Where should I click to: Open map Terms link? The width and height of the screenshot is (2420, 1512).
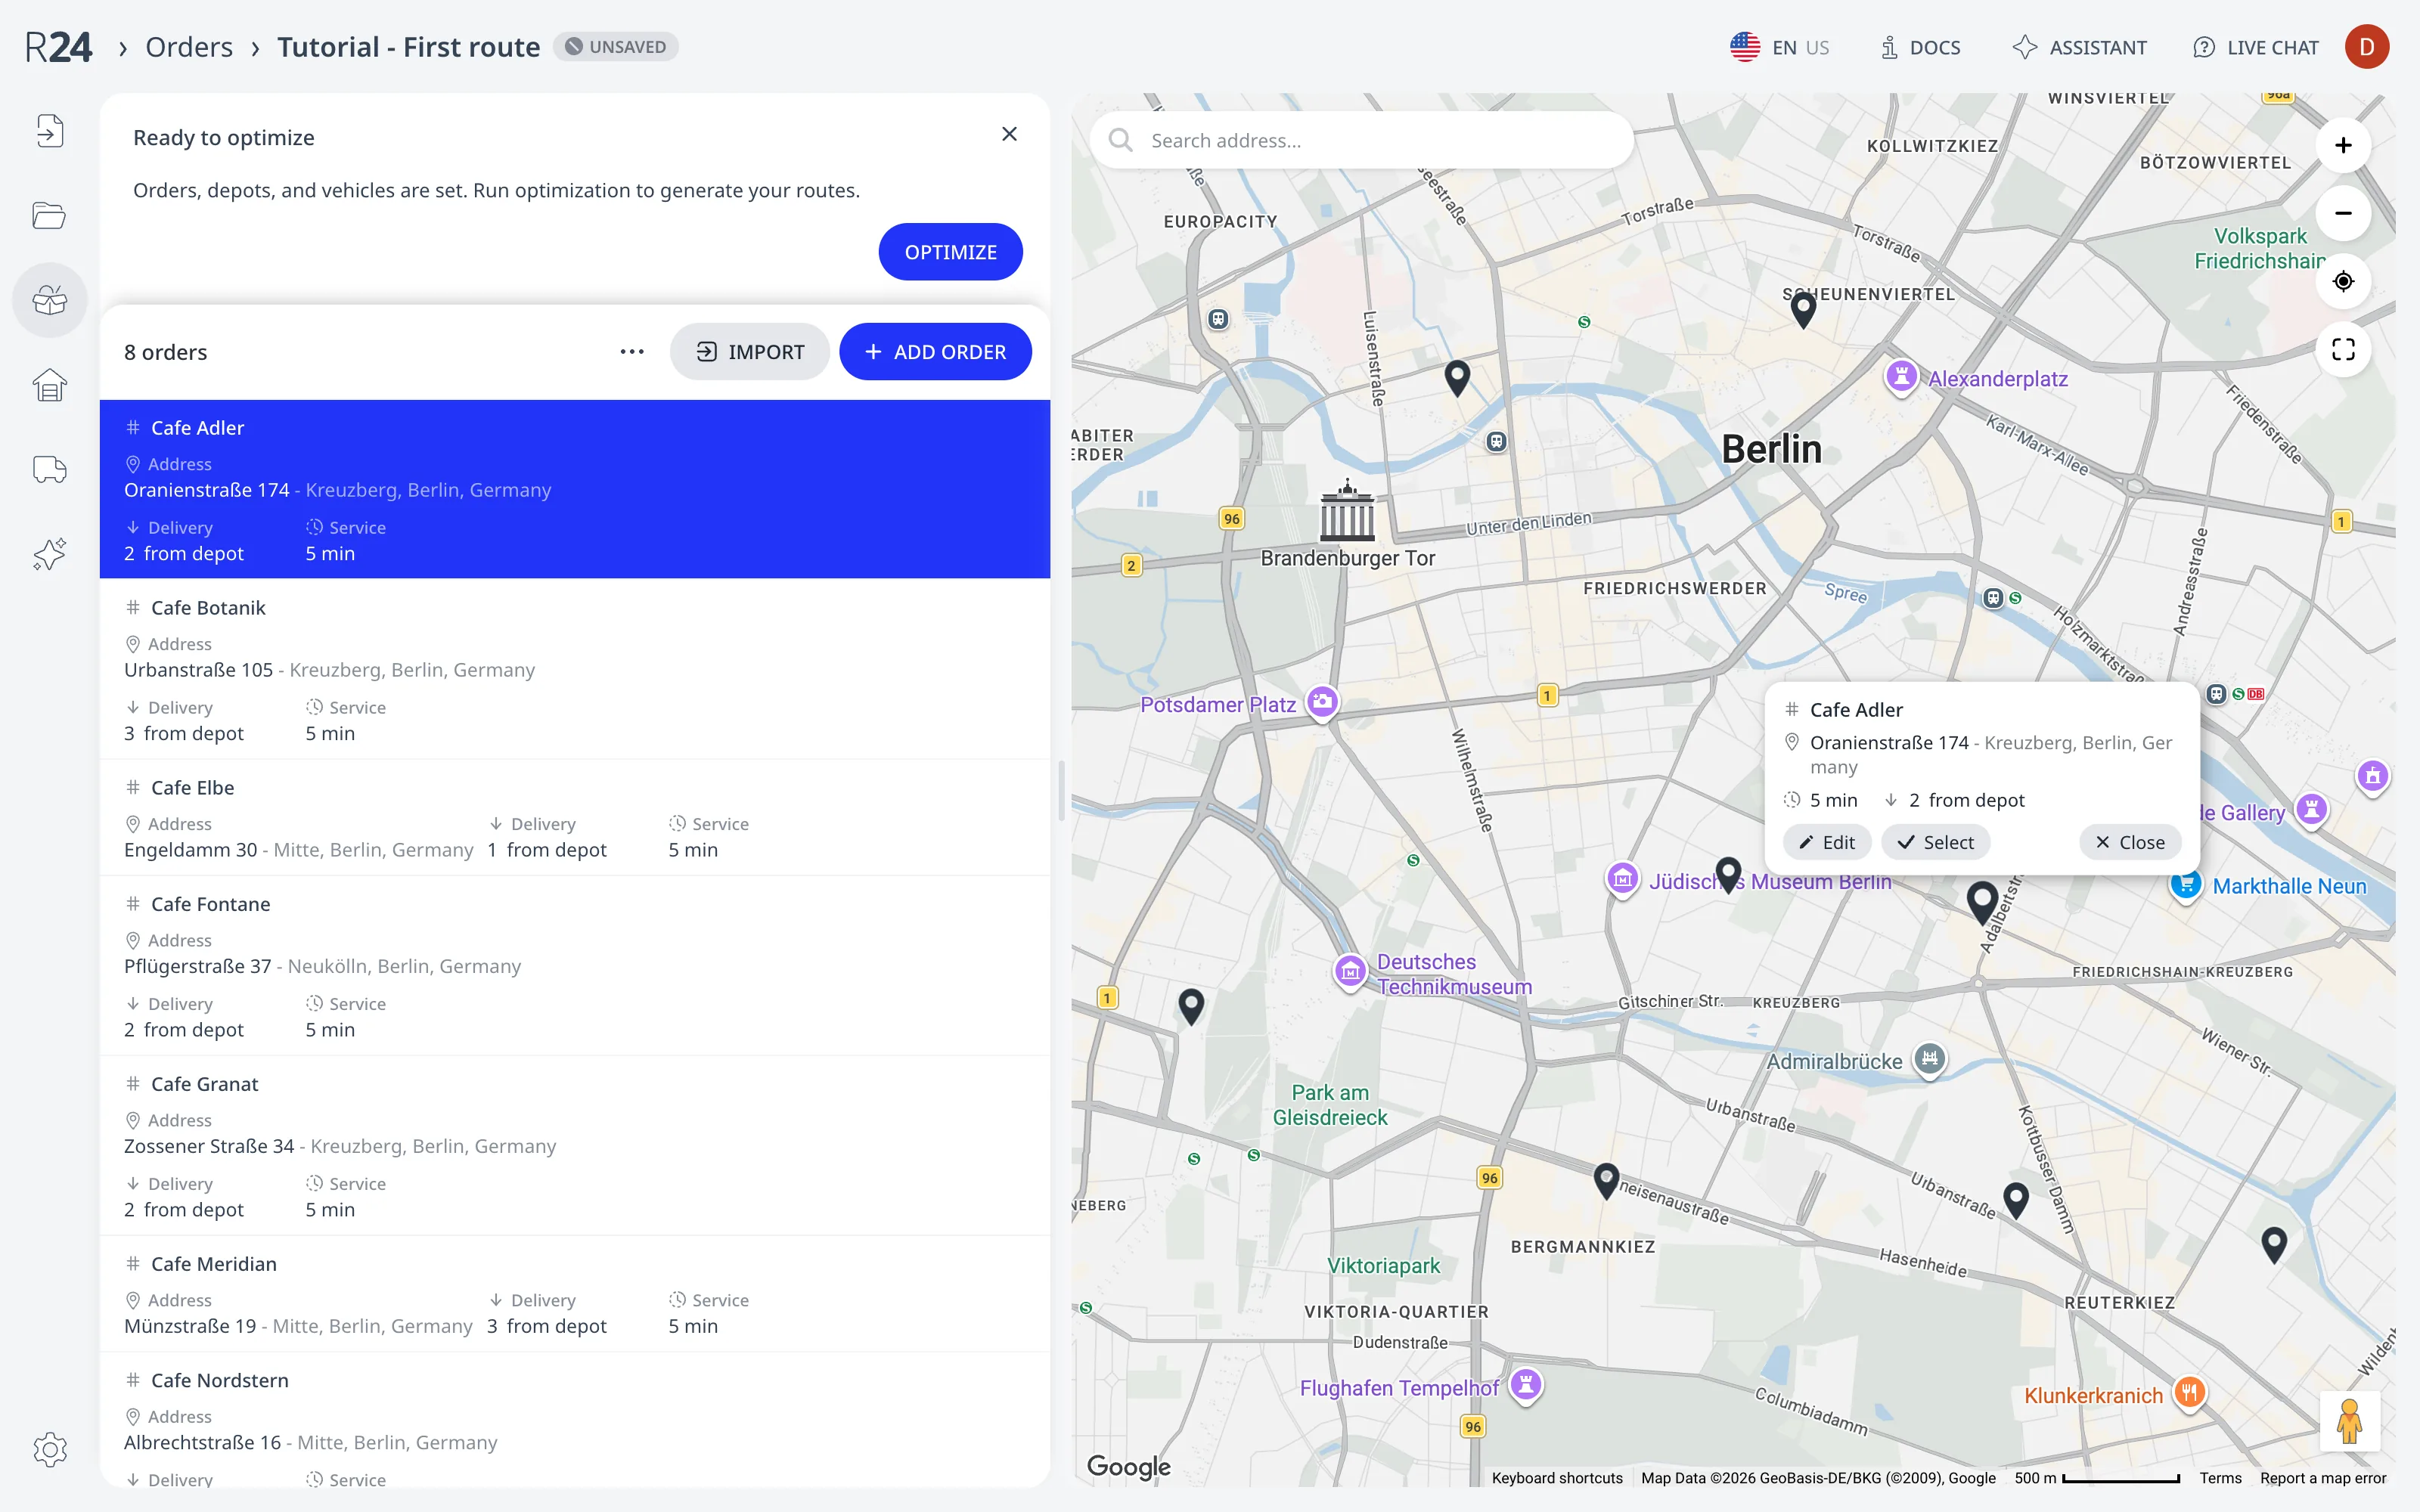[x=2220, y=1478]
